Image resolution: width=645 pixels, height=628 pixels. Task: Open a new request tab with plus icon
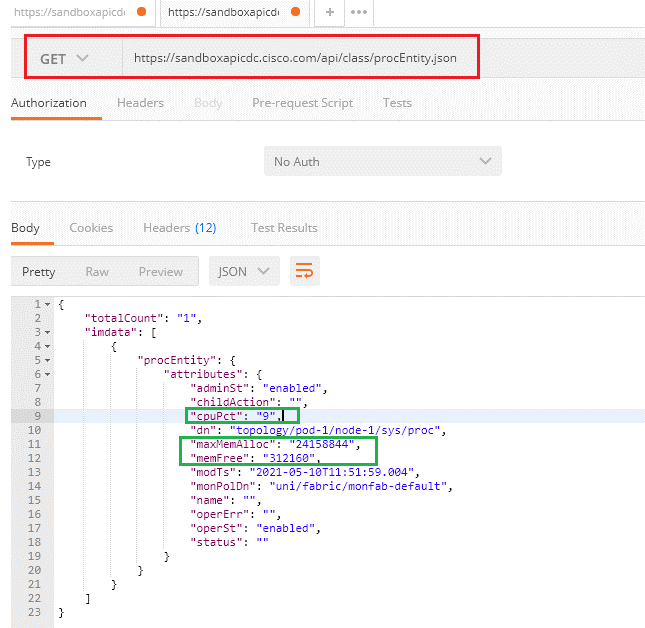coord(329,12)
